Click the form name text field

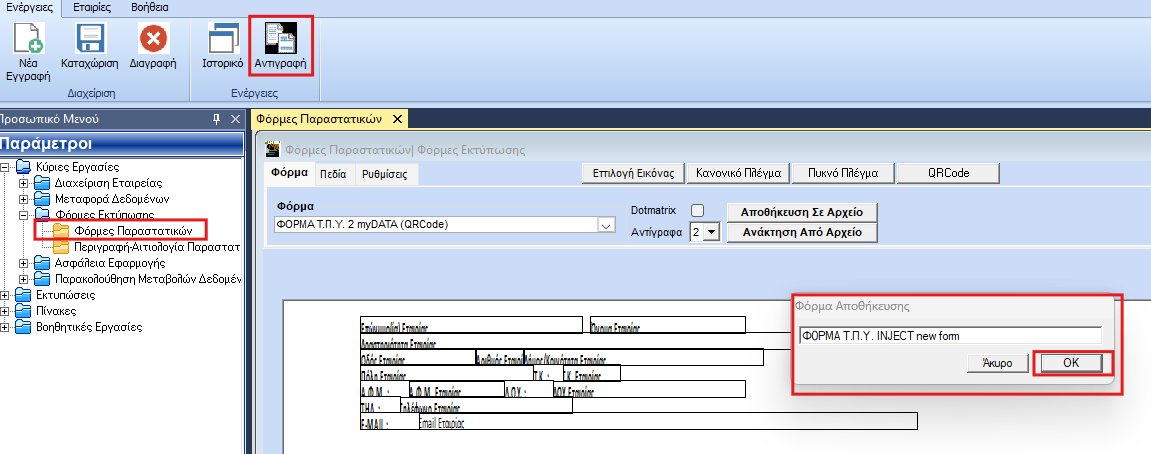pyautogui.click(x=950, y=335)
